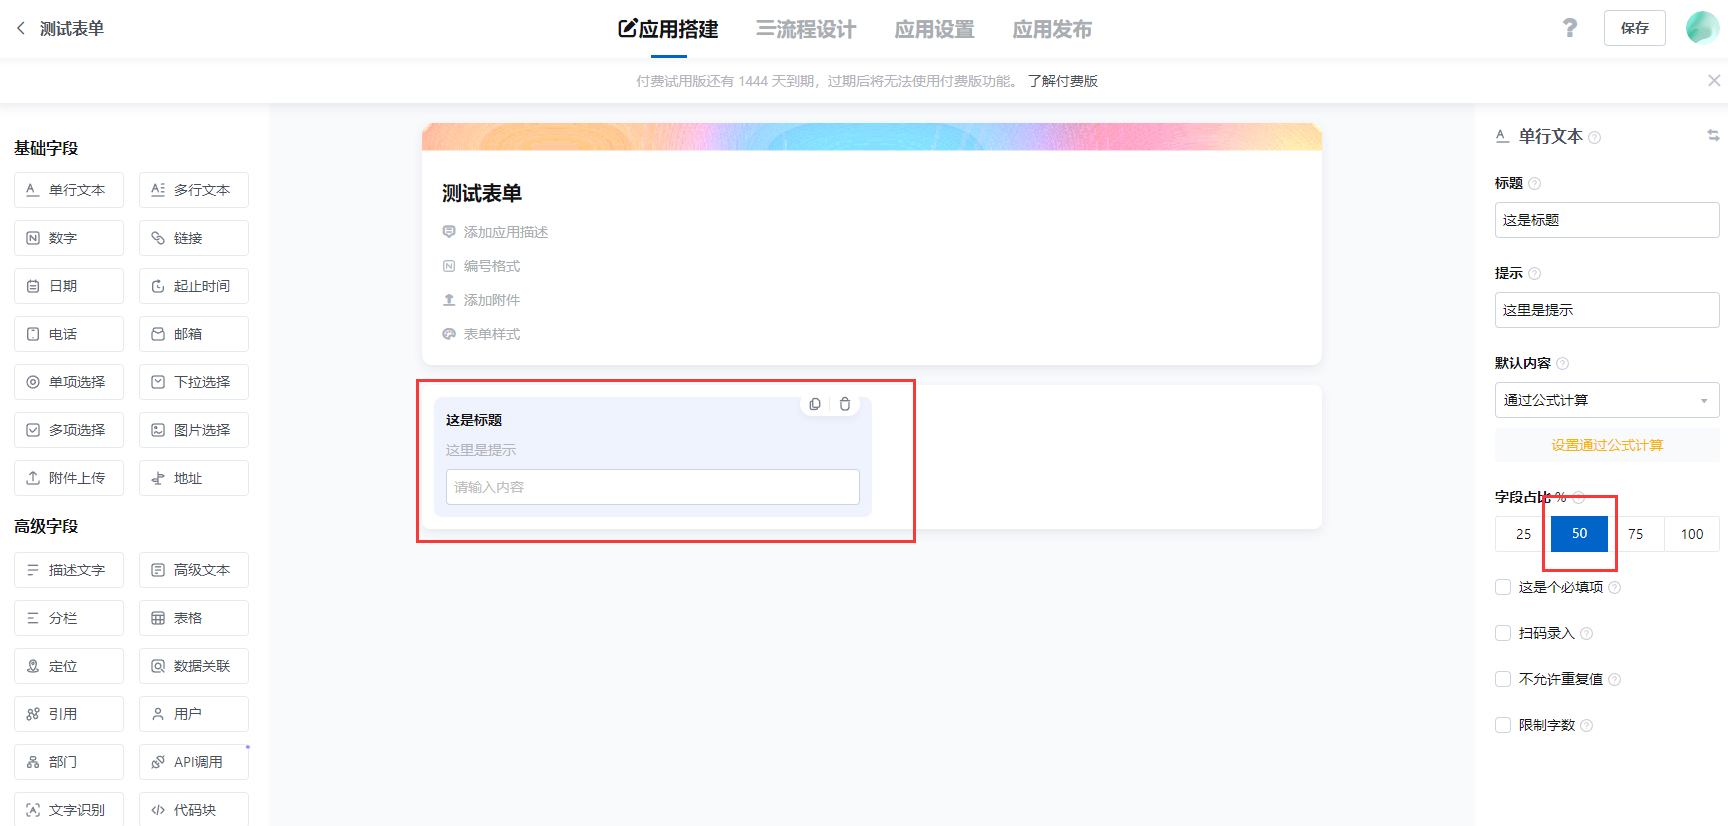This screenshot has height=826, width=1728.
Task: Add a 附件上传 upload field
Action: [x=69, y=478]
